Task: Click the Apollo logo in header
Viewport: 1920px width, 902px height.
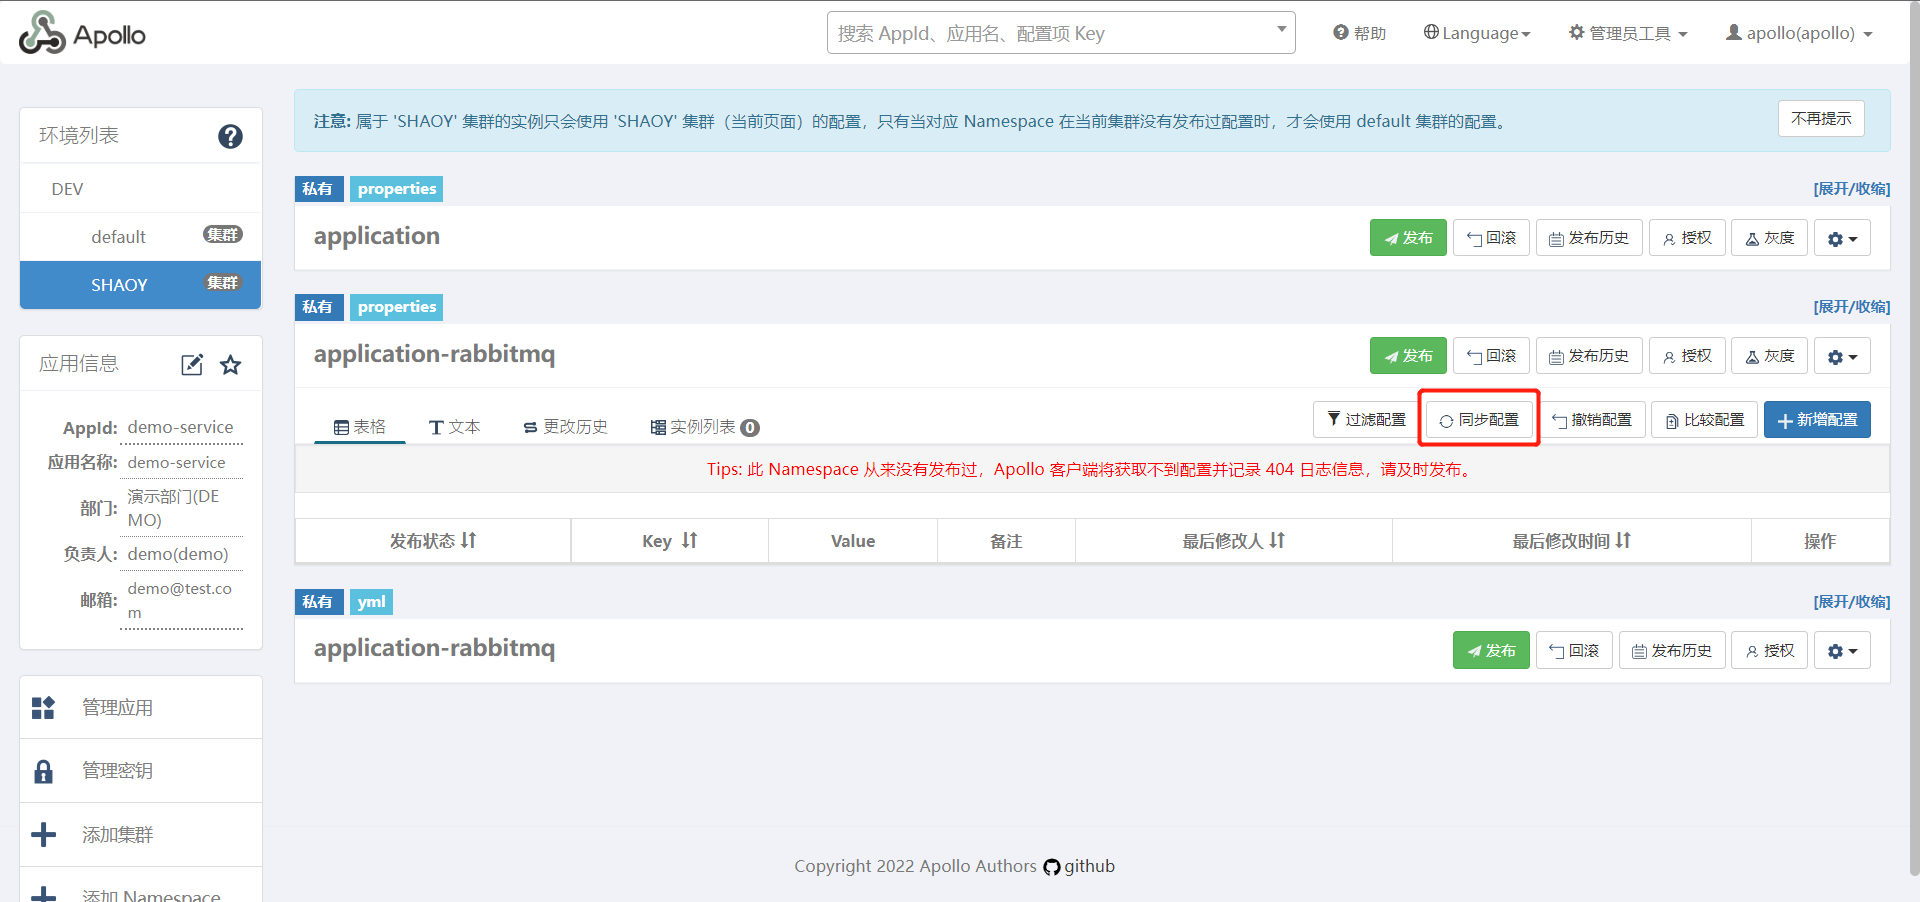Action: point(82,34)
